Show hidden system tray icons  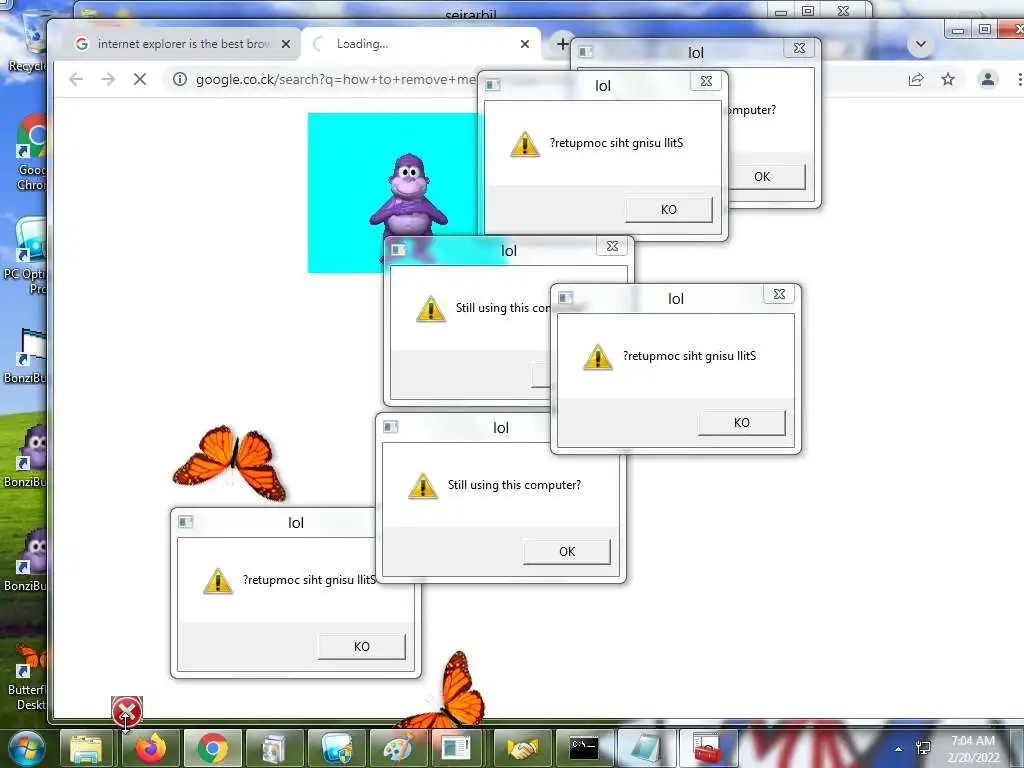[x=899, y=749]
